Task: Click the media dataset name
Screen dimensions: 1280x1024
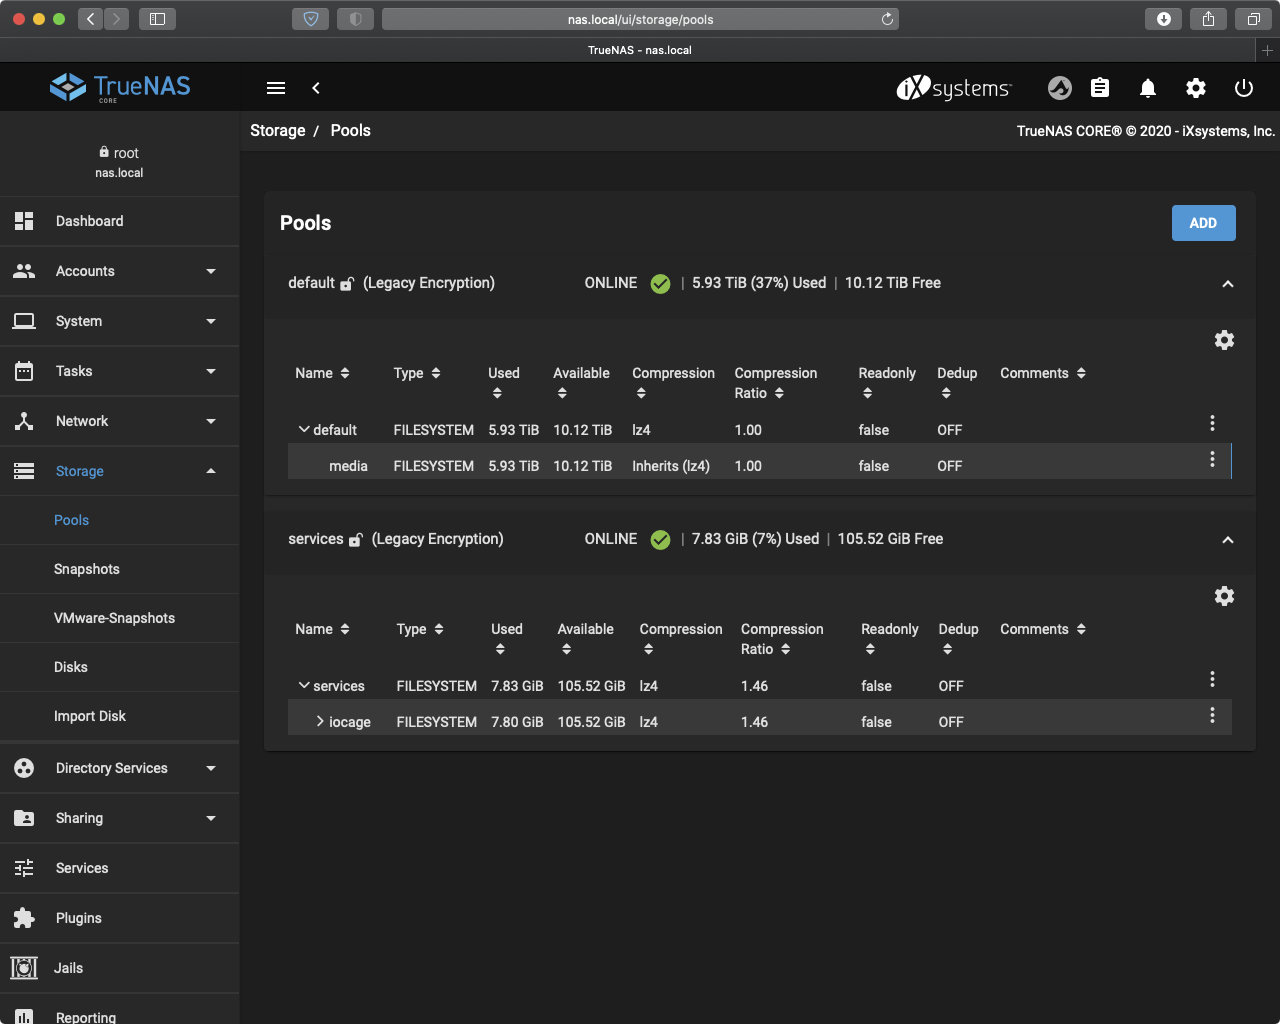Action: click(x=348, y=466)
